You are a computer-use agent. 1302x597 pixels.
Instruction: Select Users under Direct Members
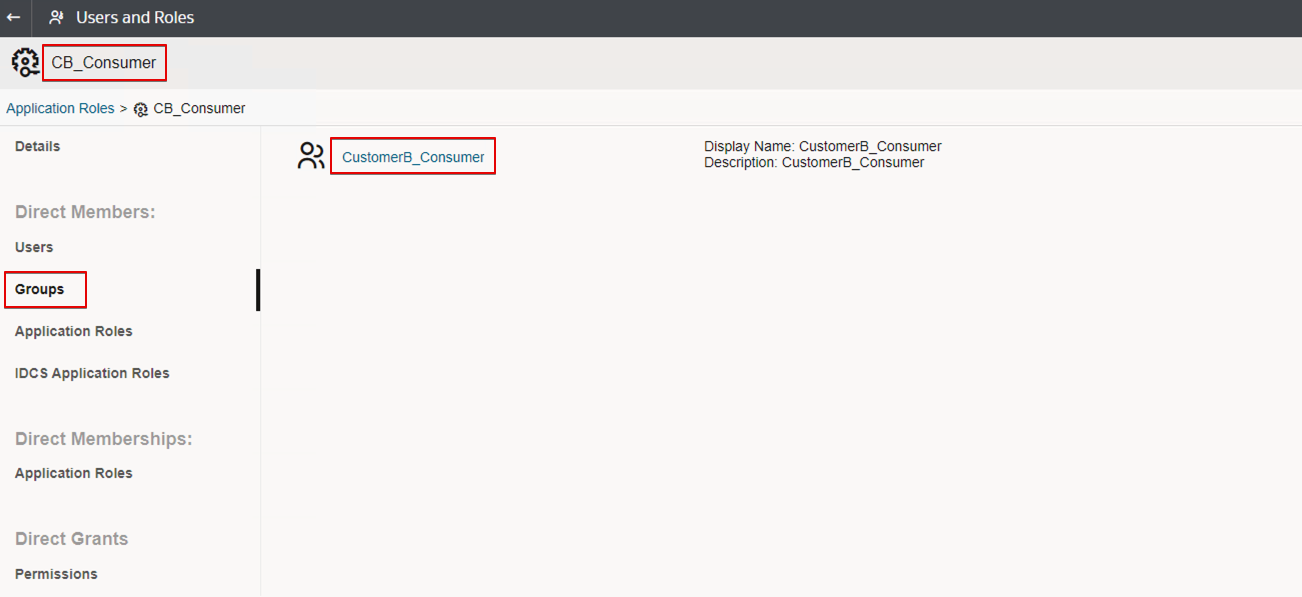(34, 247)
